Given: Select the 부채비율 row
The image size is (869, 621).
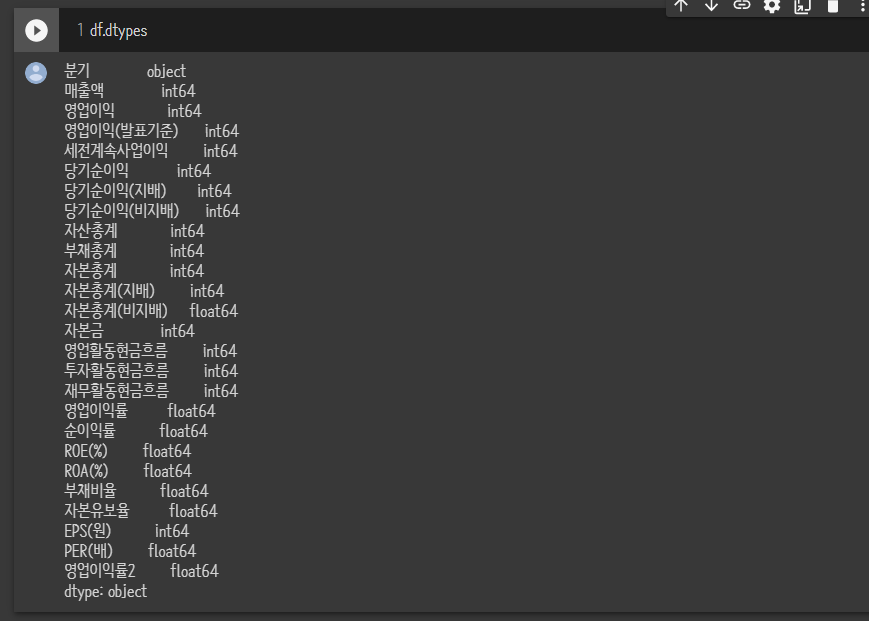Looking at the screenshot, I should click(136, 491).
